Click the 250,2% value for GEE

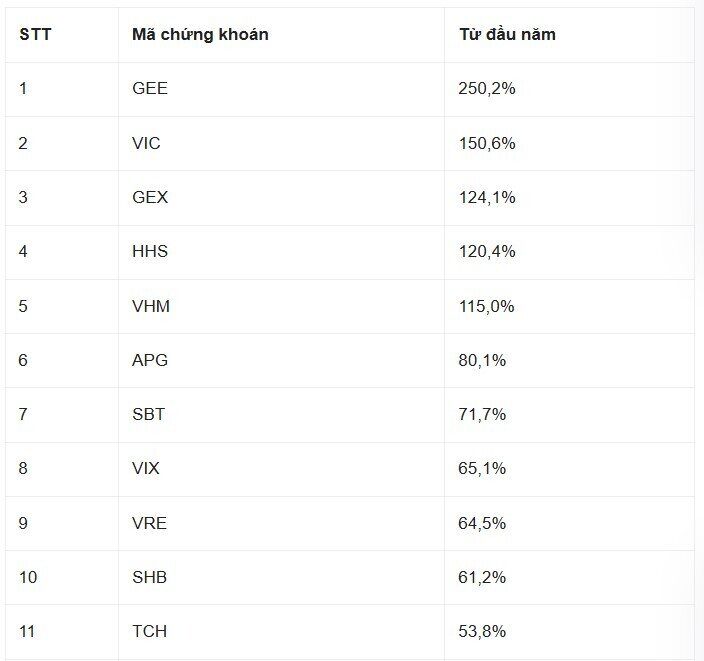[x=487, y=89]
